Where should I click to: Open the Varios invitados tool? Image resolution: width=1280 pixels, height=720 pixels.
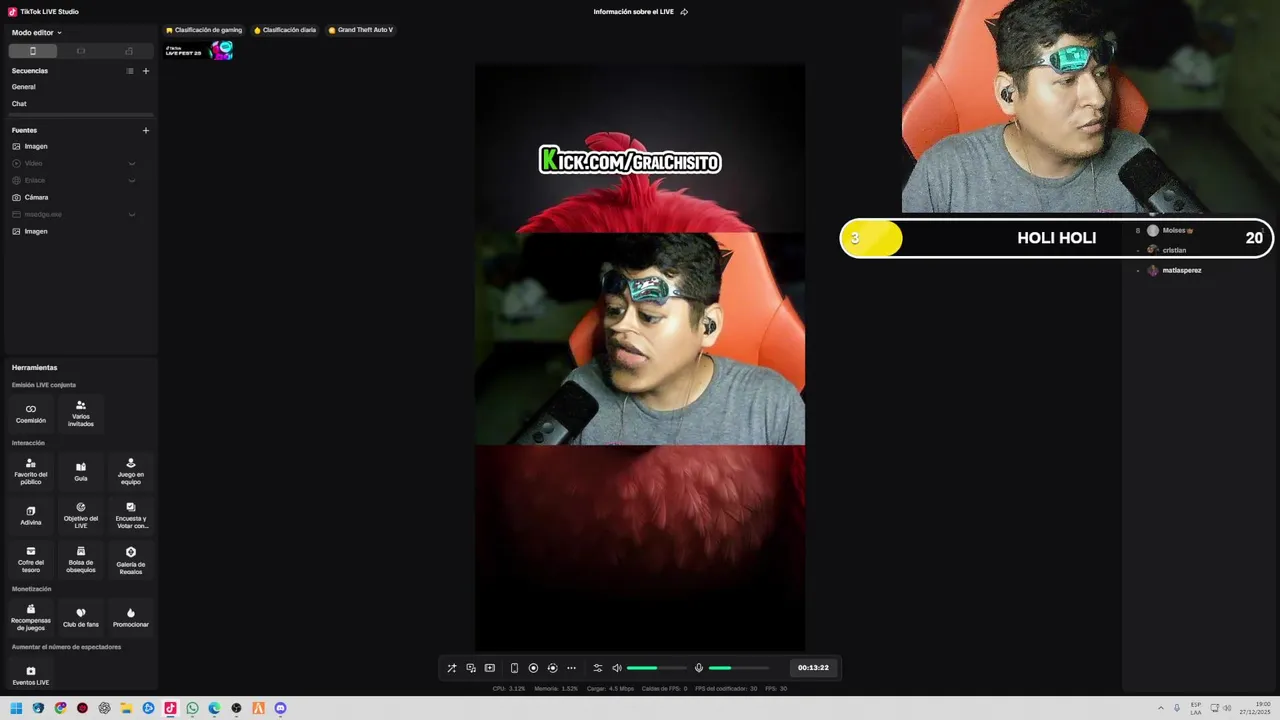pos(81,413)
